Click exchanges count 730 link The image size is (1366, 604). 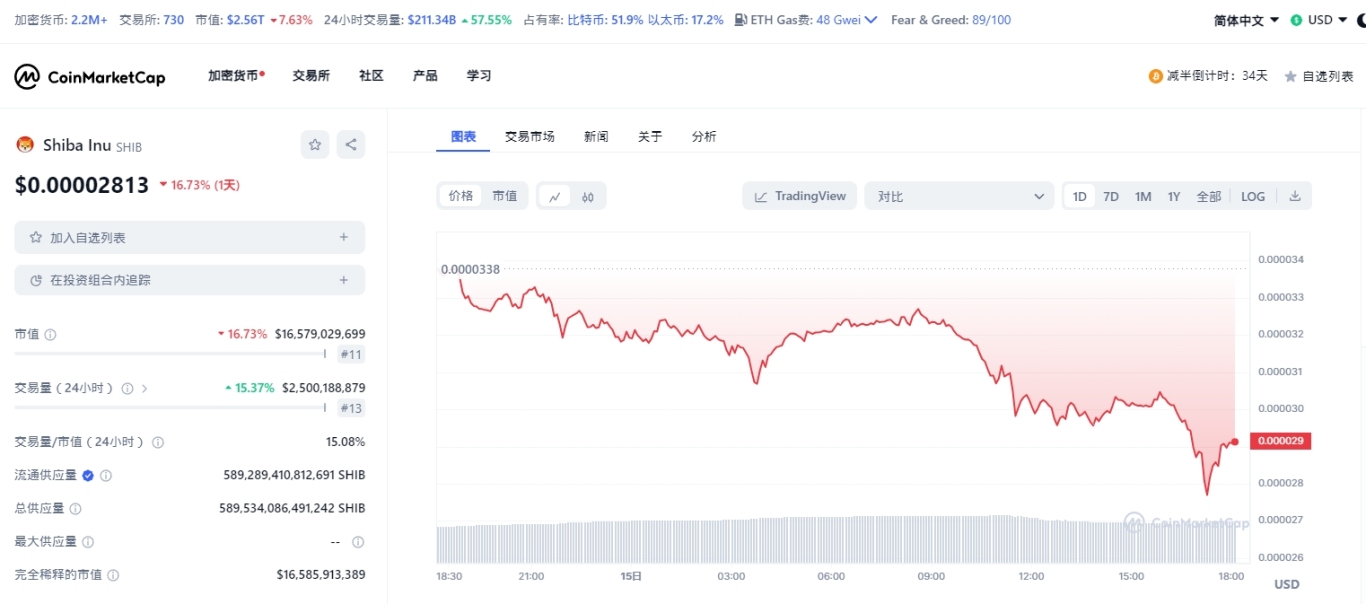tap(173, 20)
